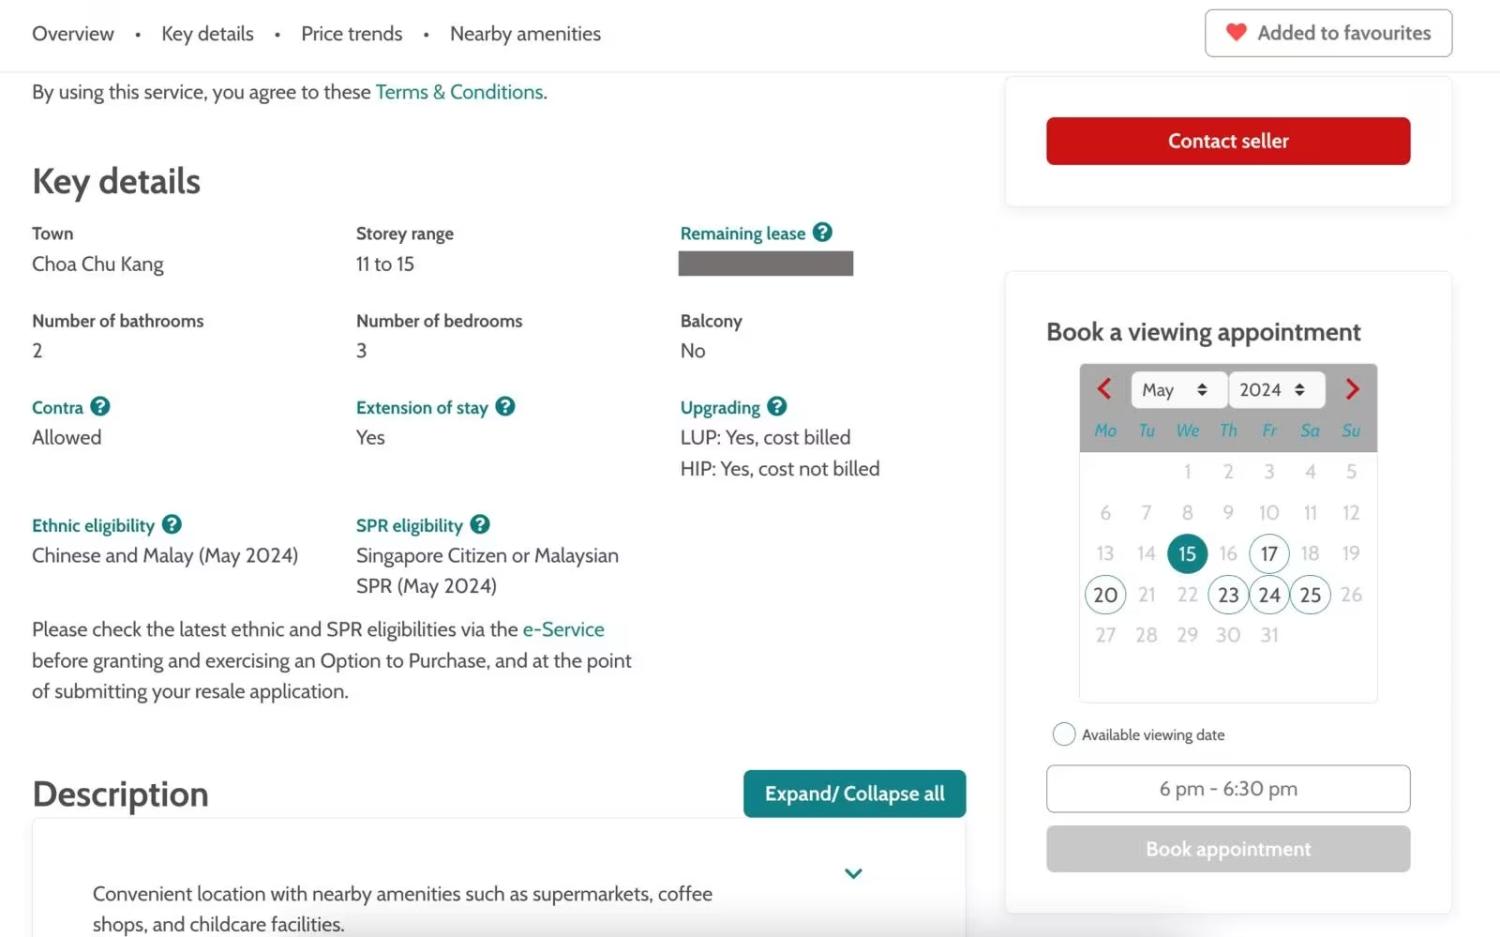This screenshot has height=937, width=1500.
Task: Collapse the description section chevron
Action: 853,873
